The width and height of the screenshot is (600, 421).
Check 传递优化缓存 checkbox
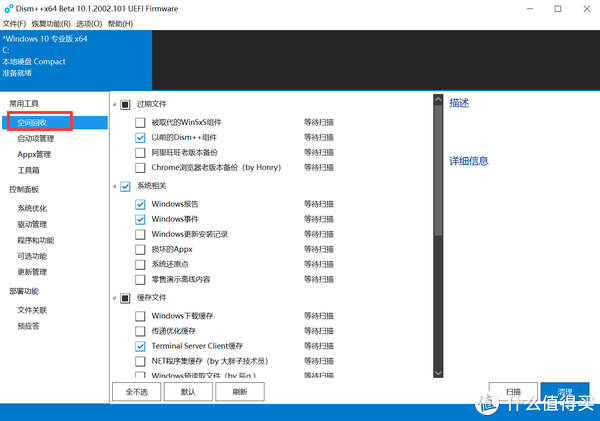point(140,331)
